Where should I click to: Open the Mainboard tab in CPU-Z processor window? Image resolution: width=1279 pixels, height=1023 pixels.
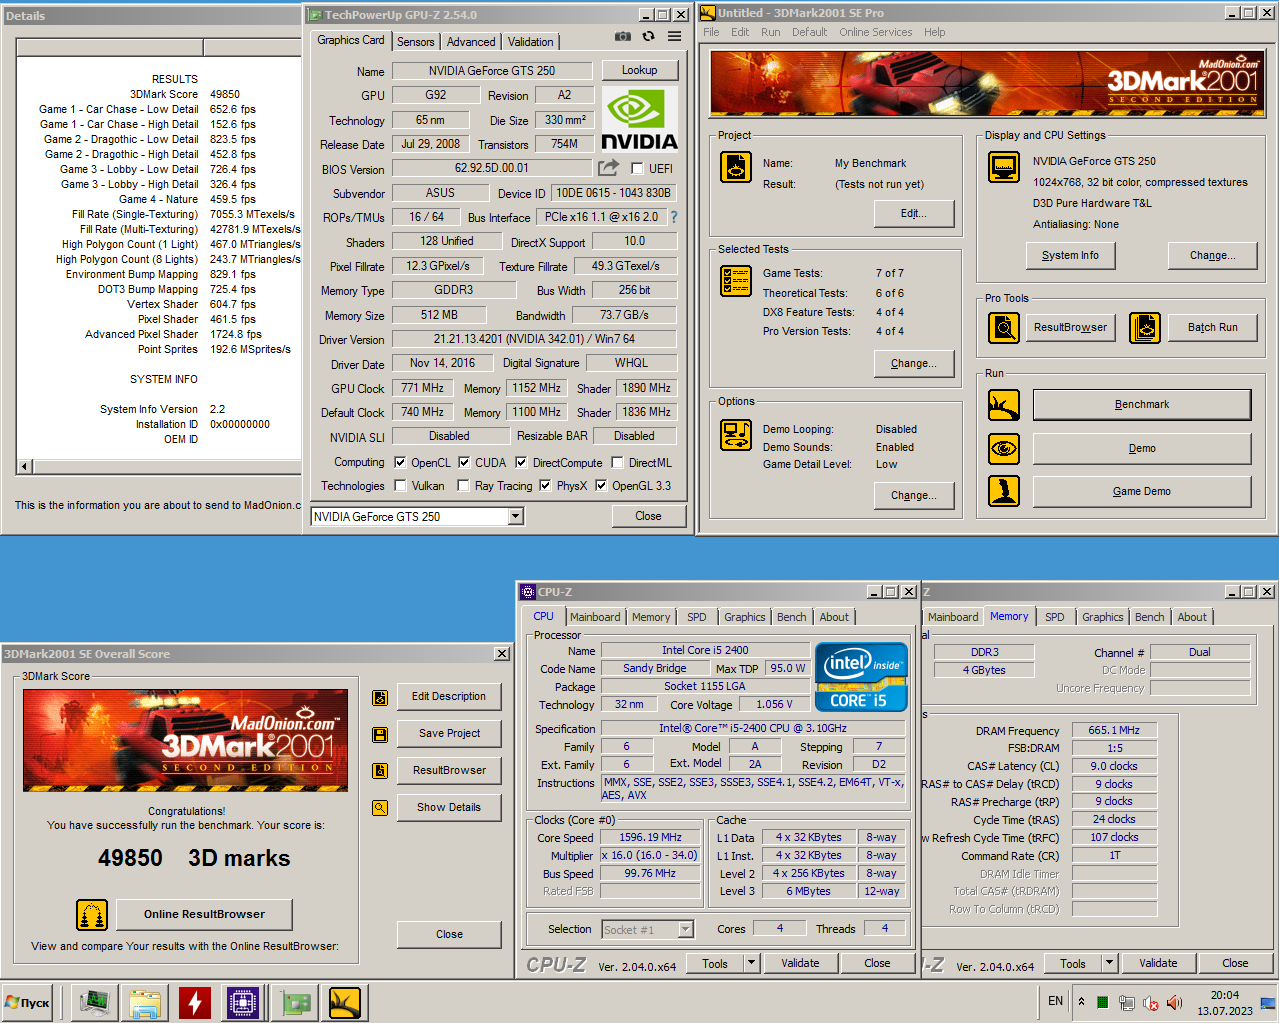[595, 617]
